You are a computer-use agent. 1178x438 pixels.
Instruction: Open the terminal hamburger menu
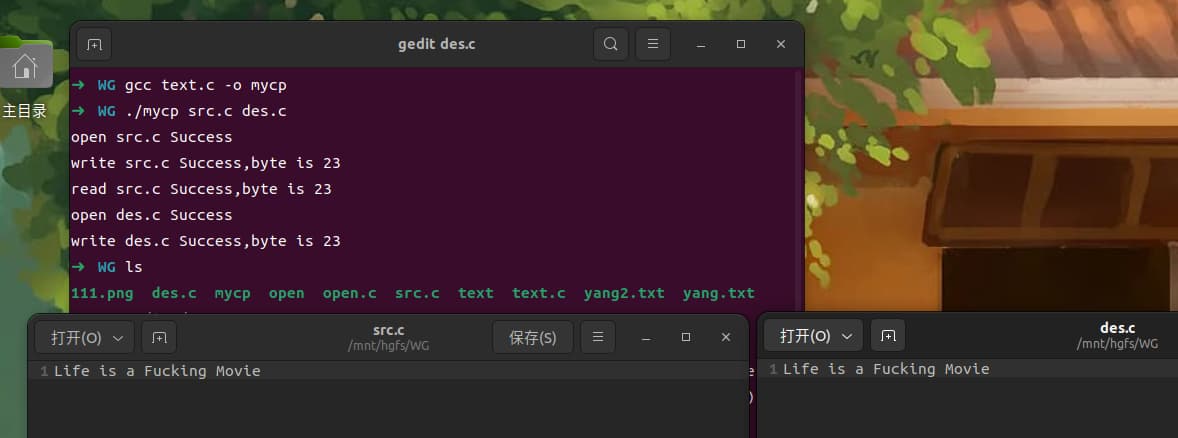tap(653, 44)
